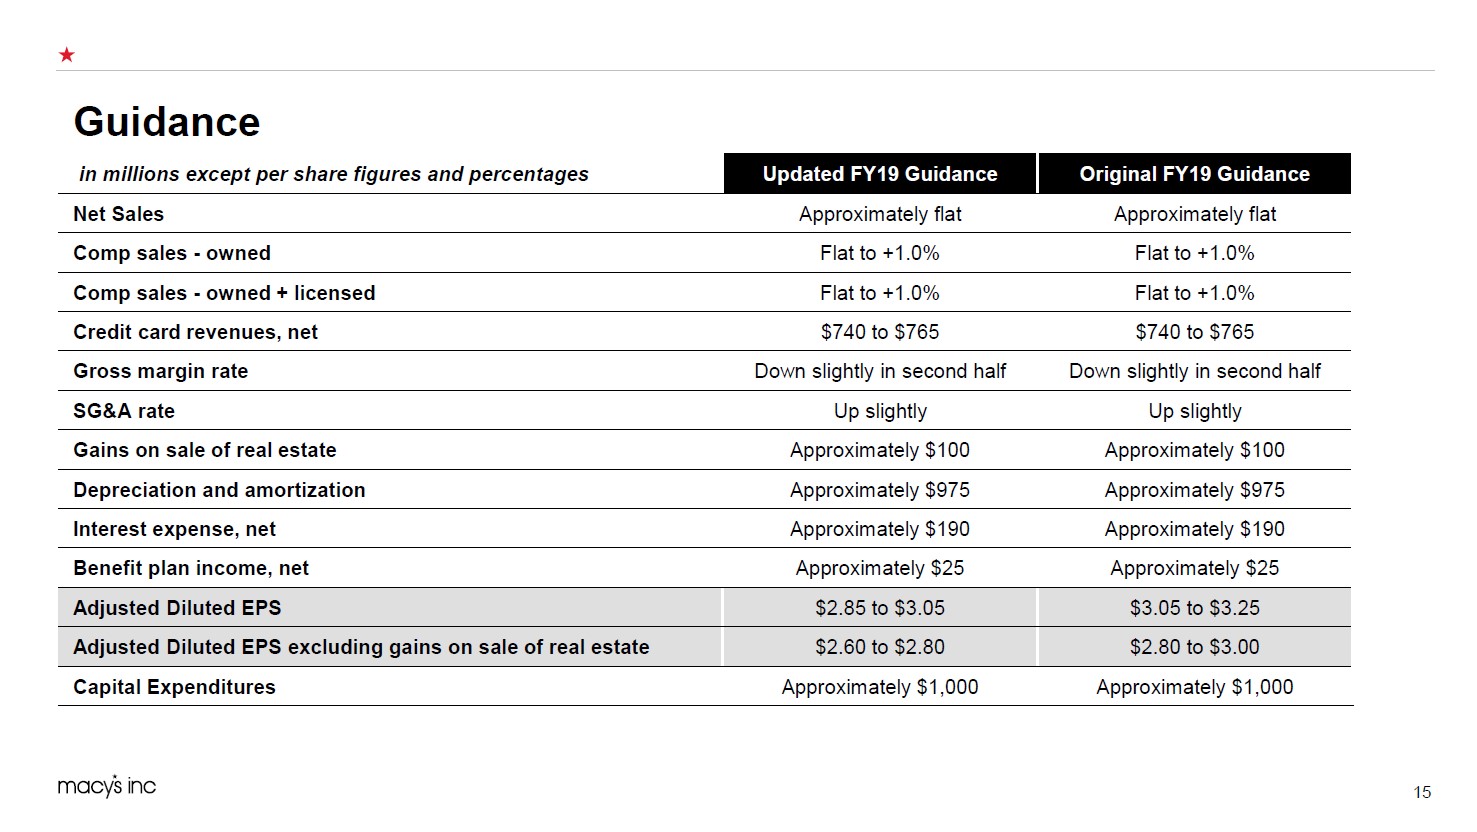
Task: Click the original Adjusted Diluted EPS value $3.05 to $3.25
Action: click(x=1194, y=608)
